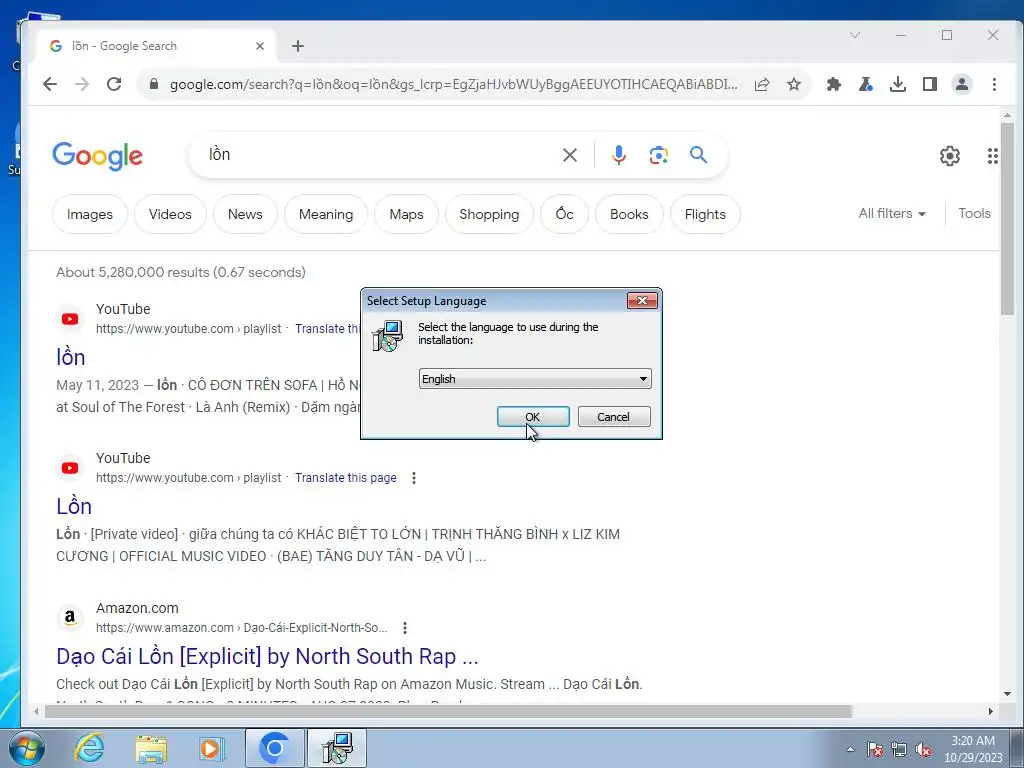Open options for second YouTube result
The image size is (1024, 768).
click(x=413, y=478)
